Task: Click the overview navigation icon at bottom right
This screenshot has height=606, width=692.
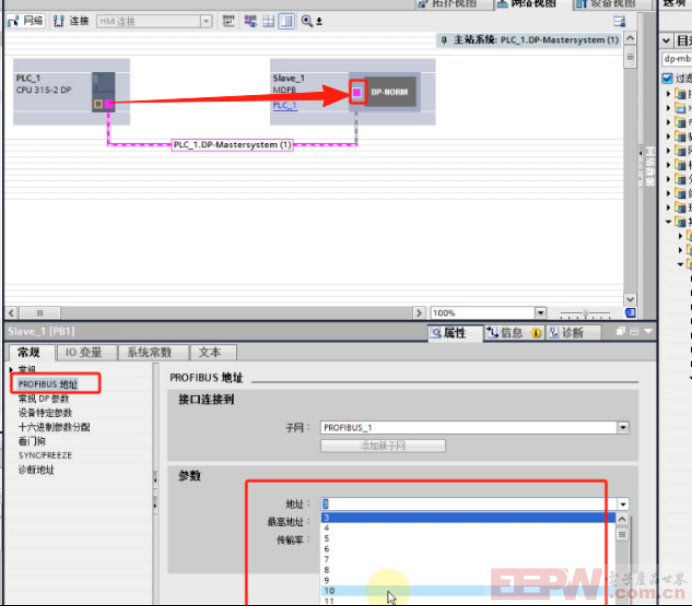Action: point(630,313)
